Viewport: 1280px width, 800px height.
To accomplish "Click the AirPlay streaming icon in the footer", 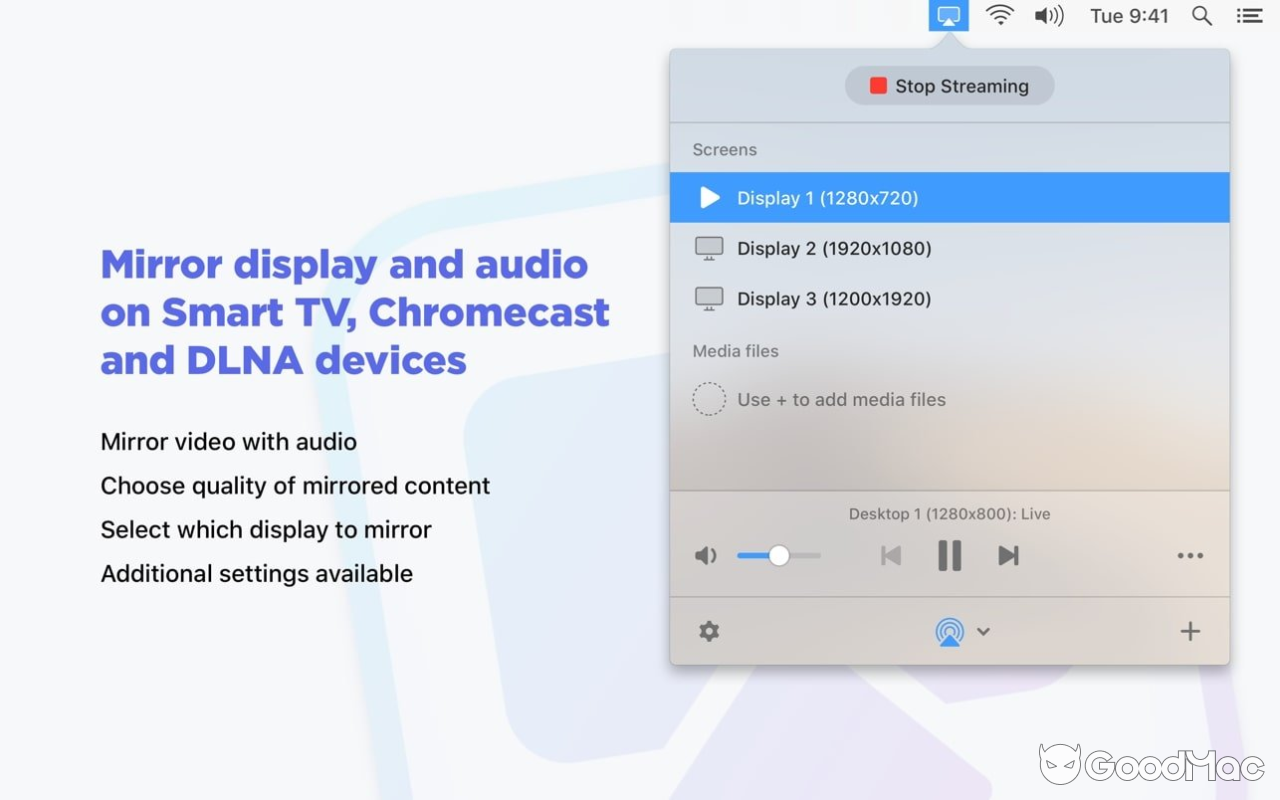I will click(948, 631).
